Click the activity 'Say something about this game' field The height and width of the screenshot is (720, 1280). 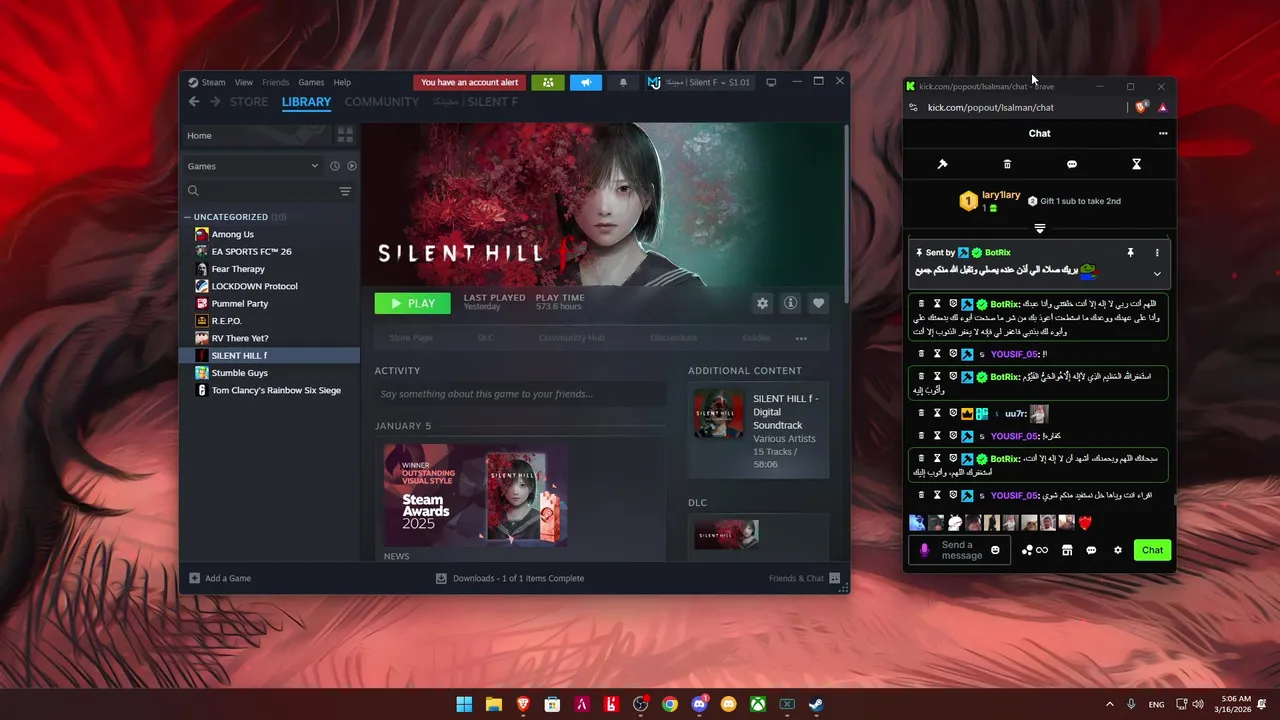519,394
